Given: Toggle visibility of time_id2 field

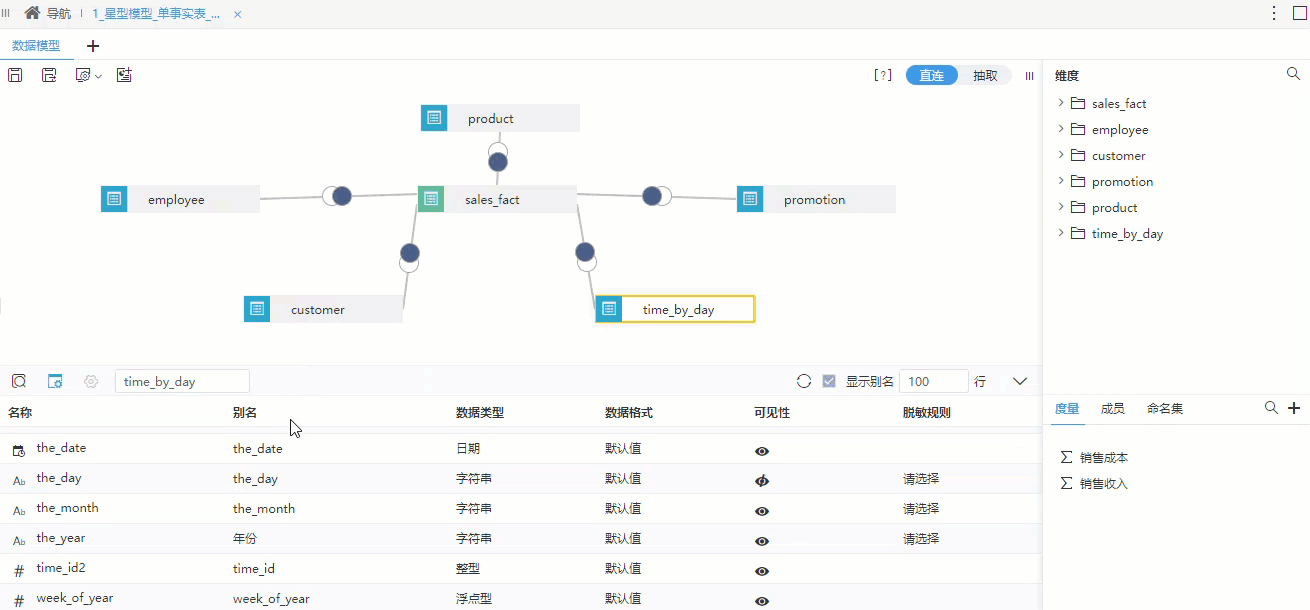Looking at the screenshot, I should click(x=762, y=571).
